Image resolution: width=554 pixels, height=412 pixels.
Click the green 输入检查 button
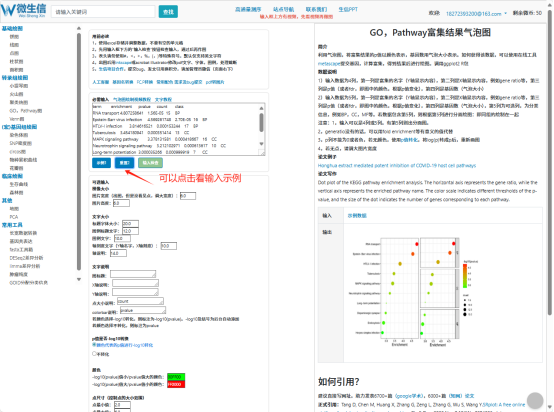tap(151, 163)
